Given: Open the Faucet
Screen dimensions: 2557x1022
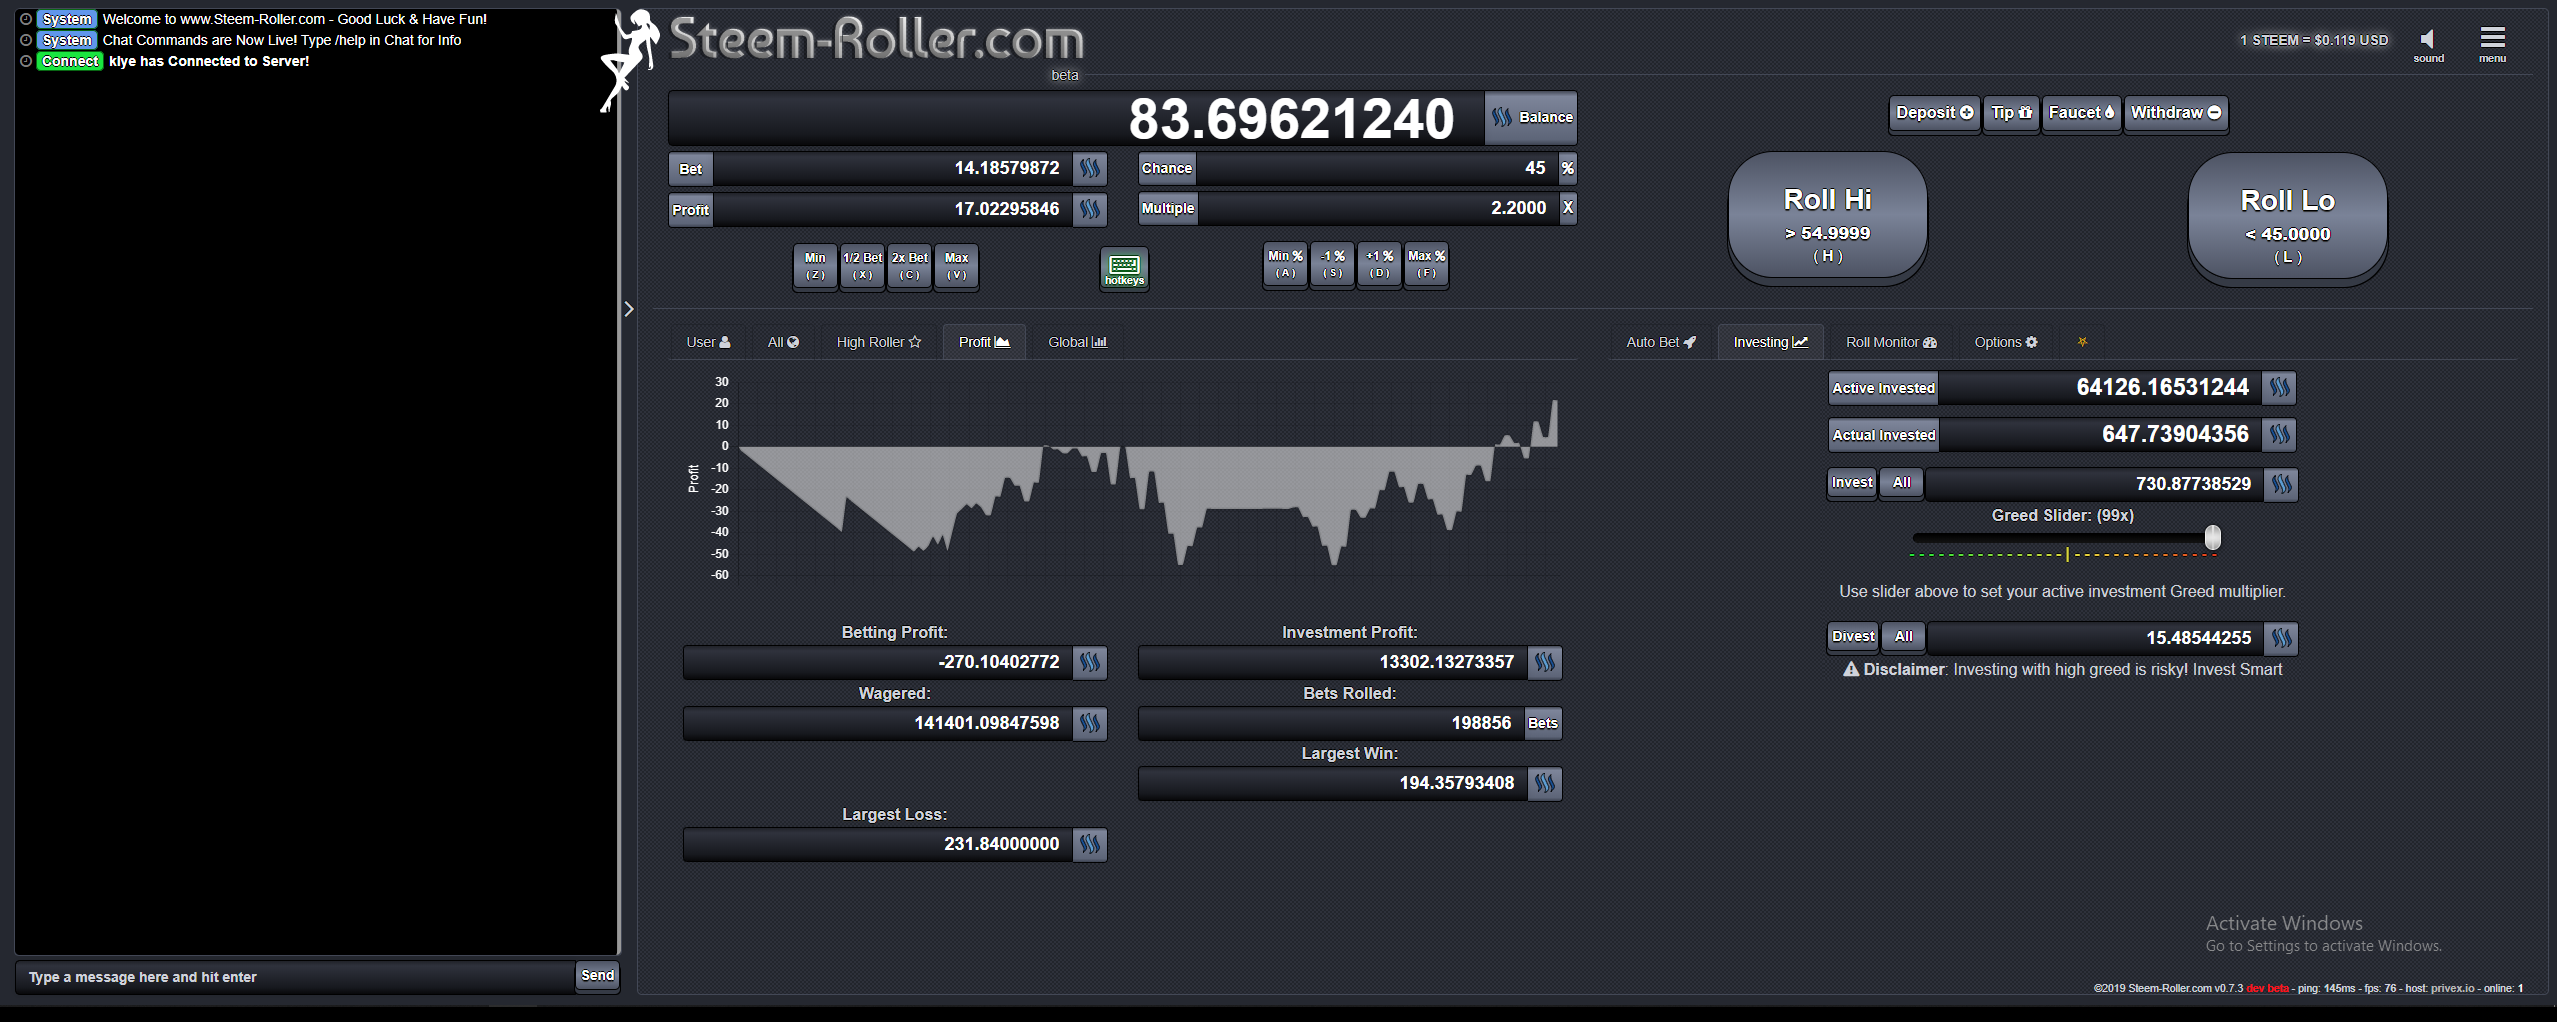Looking at the screenshot, I should (2081, 113).
